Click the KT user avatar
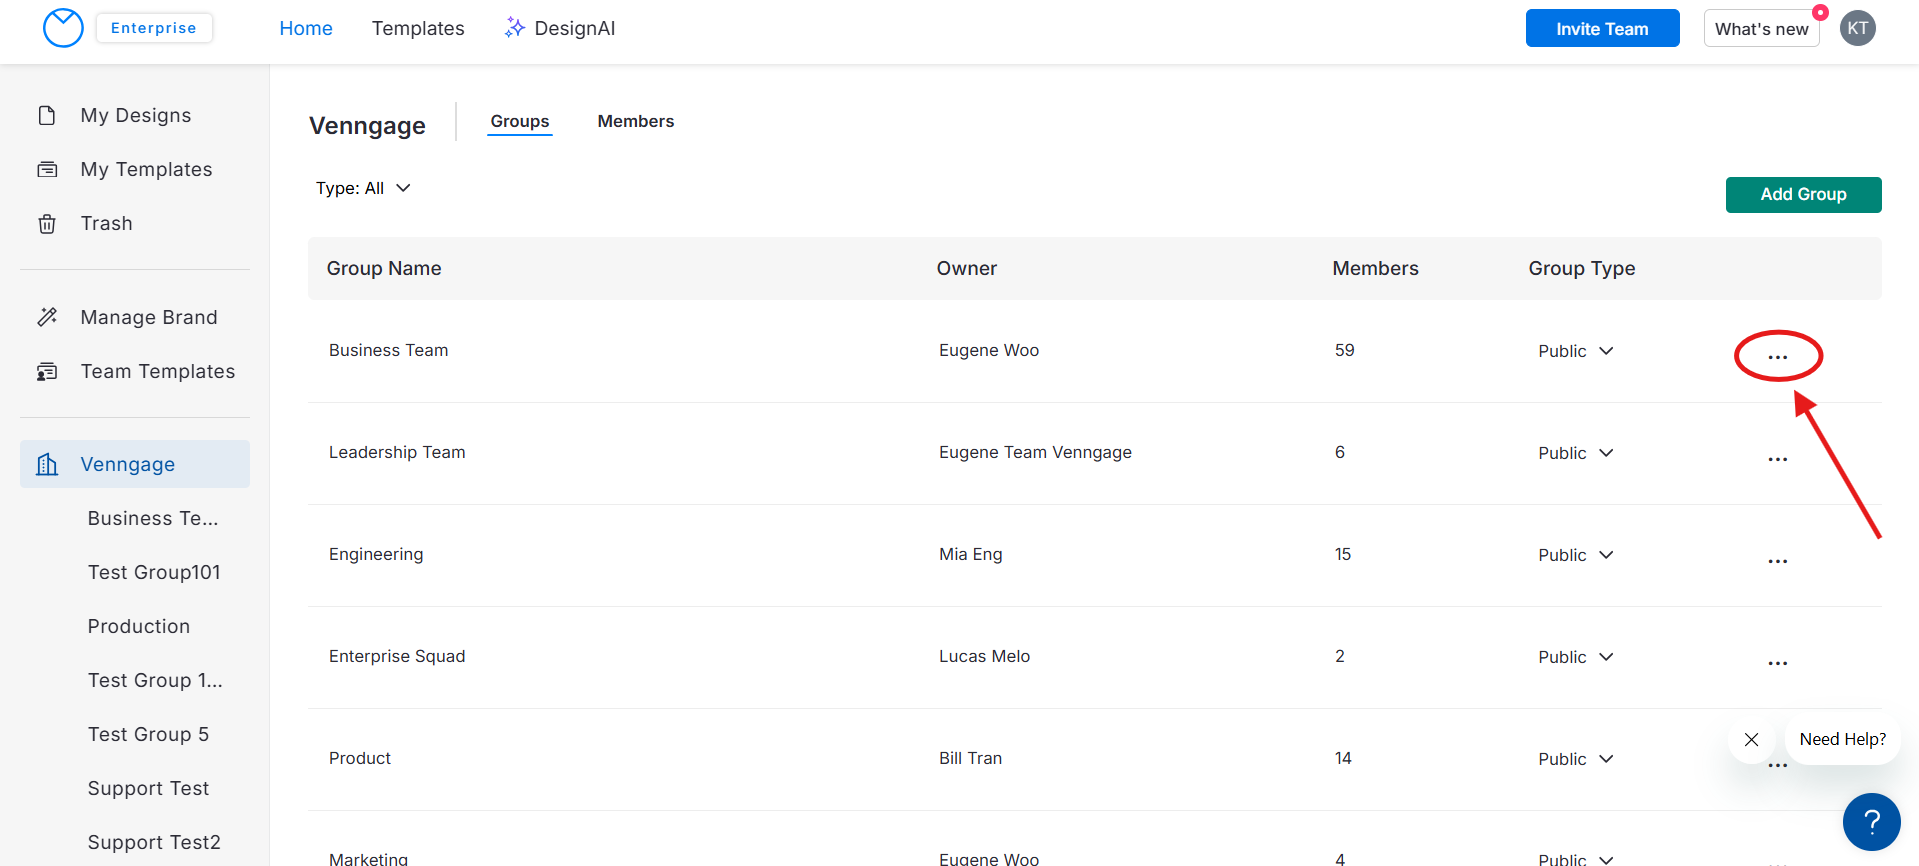Image resolution: width=1919 pixels, height=866 pixels. point(1857,28)
